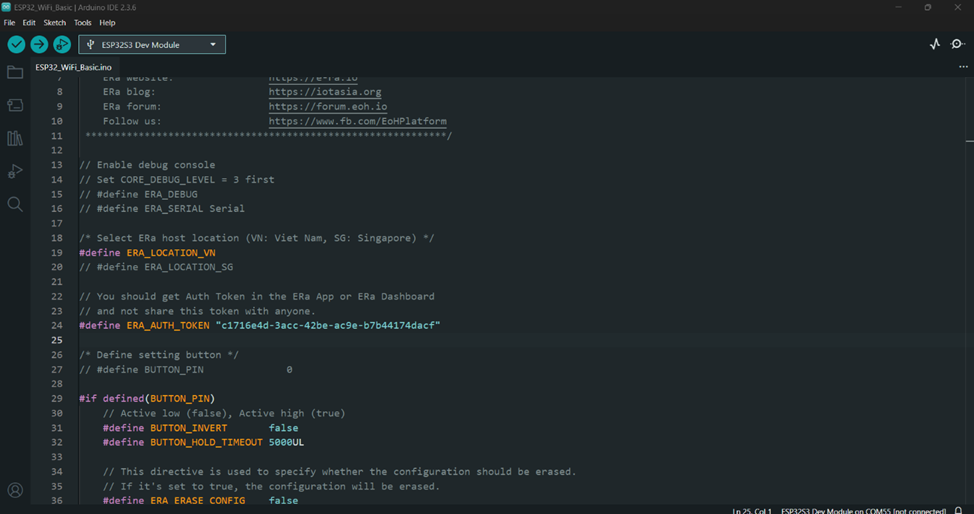
Task: Open the https://forum.eoh.io link
Action: click(328, 106)
